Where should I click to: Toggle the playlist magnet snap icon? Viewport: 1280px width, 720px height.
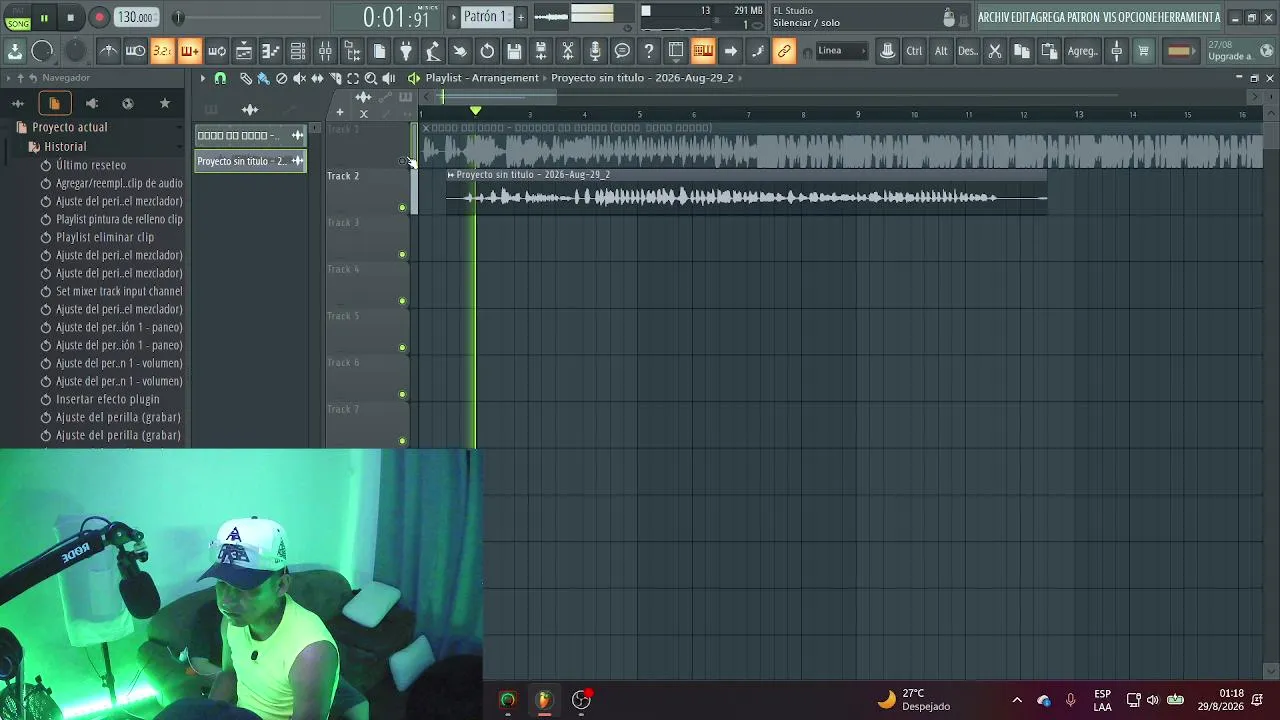click(220, 78)
